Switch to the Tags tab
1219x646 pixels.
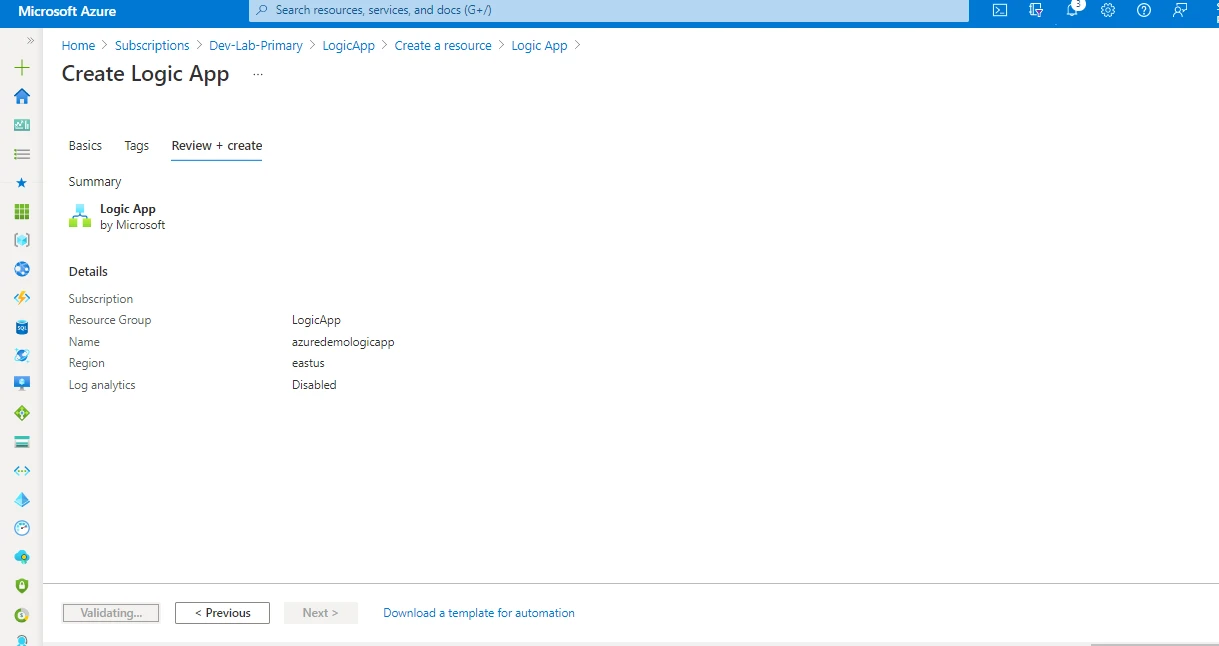click(136, 145)
